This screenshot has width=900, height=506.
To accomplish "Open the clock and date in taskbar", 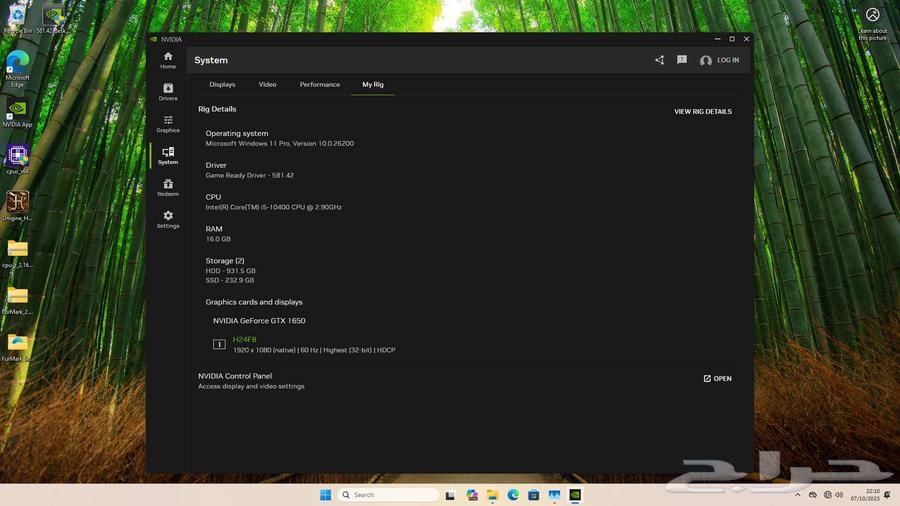I will [x=865, y=495].
